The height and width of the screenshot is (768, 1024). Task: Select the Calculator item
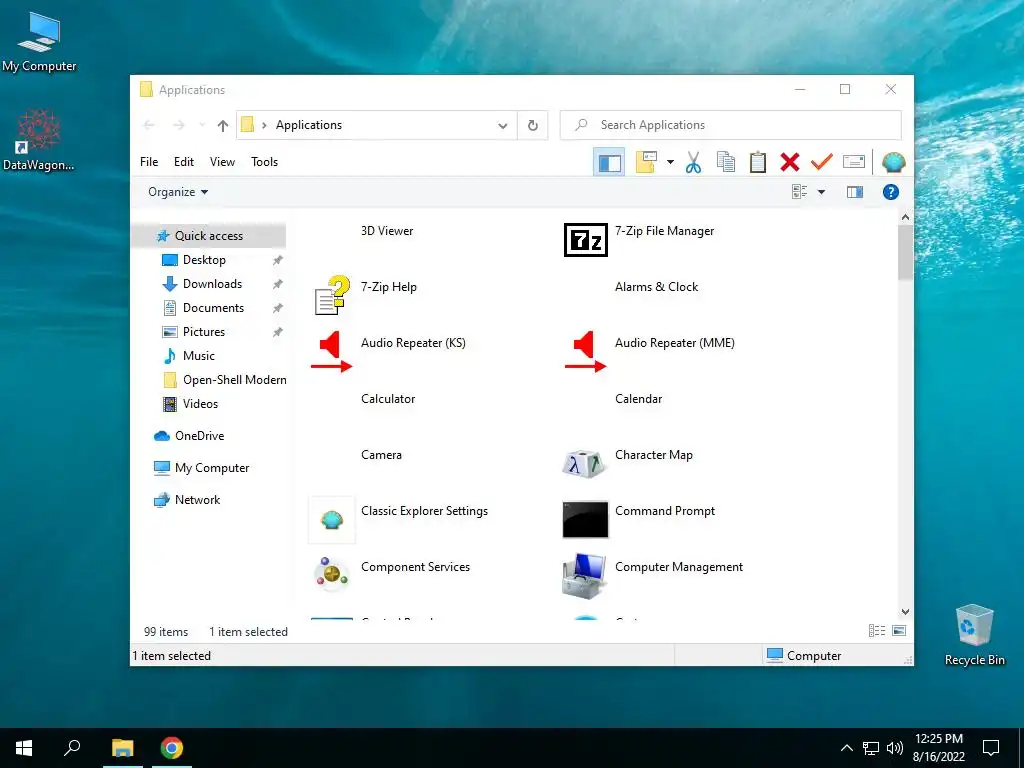tap(388, 399)
